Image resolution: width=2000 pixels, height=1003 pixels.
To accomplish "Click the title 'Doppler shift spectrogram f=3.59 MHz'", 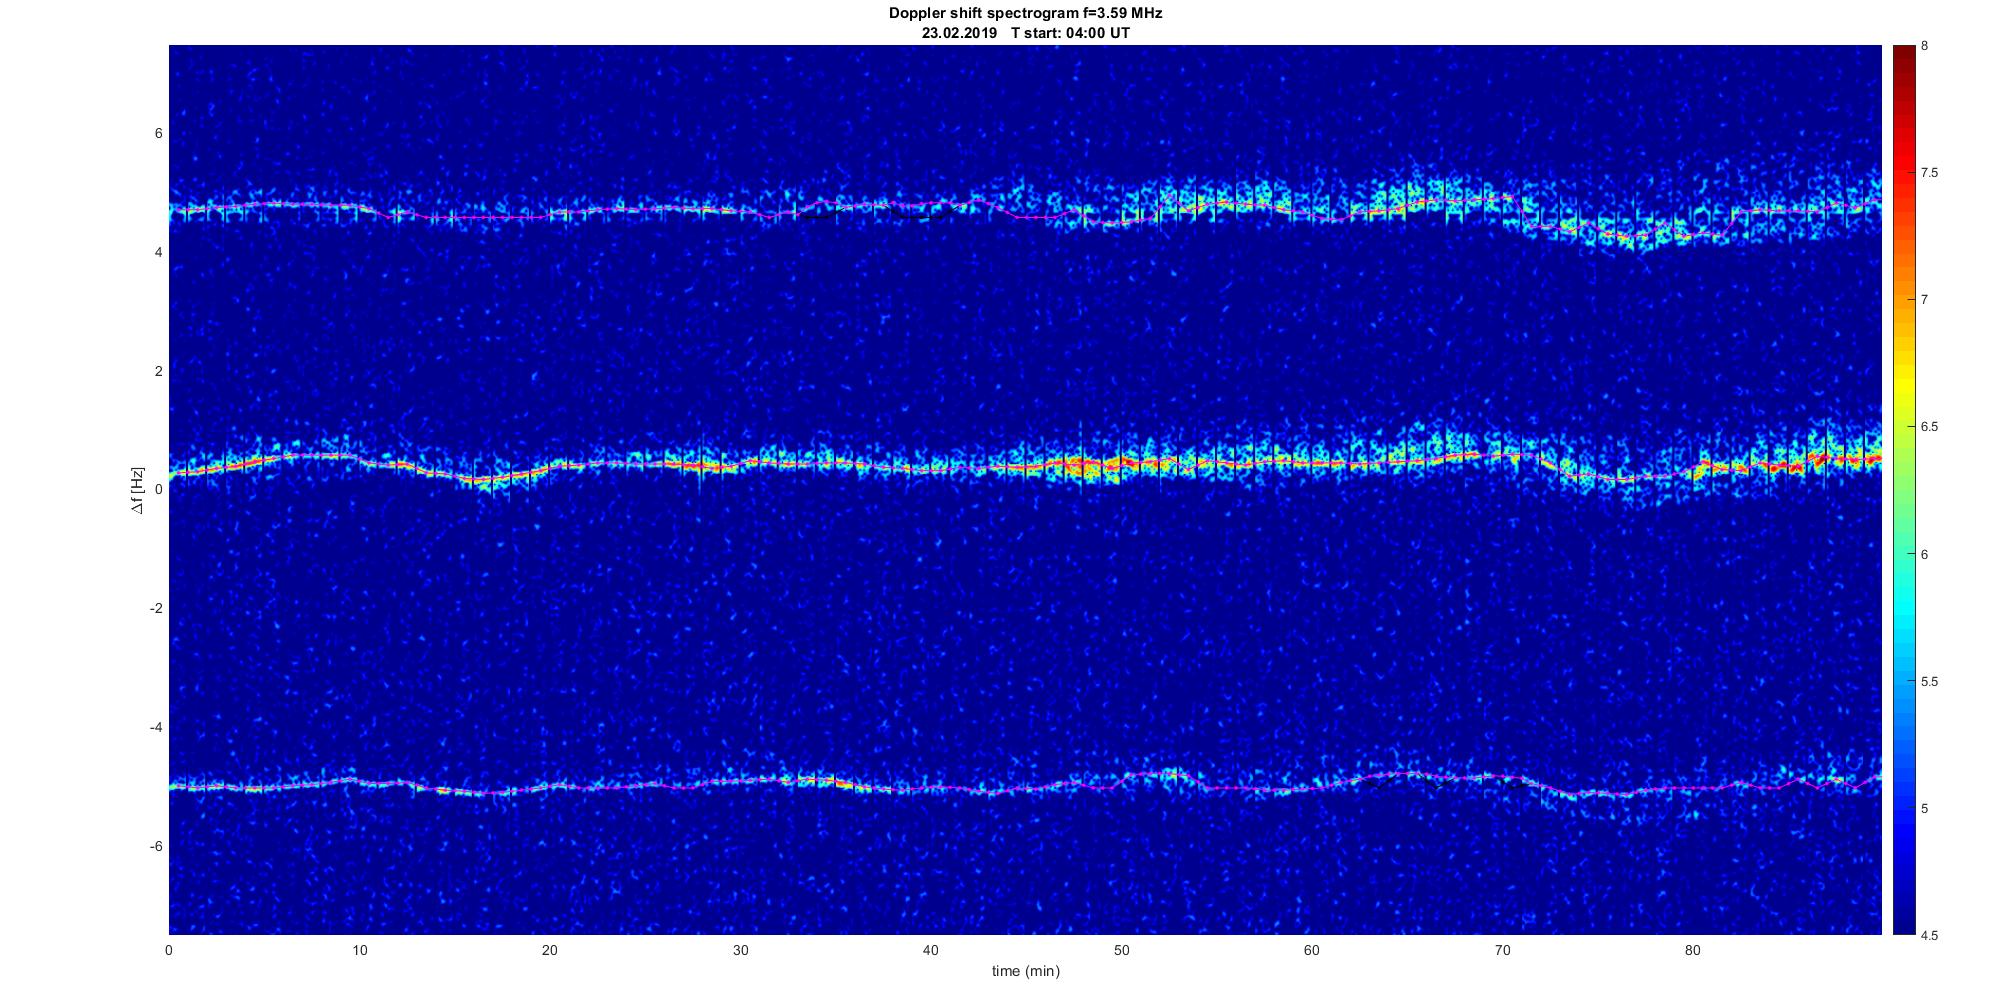I will point(1026,14).
